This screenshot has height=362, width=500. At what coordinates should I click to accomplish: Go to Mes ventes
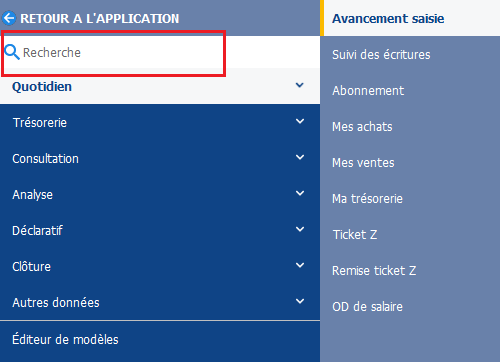pyautogui.click(x=363, y=163)
